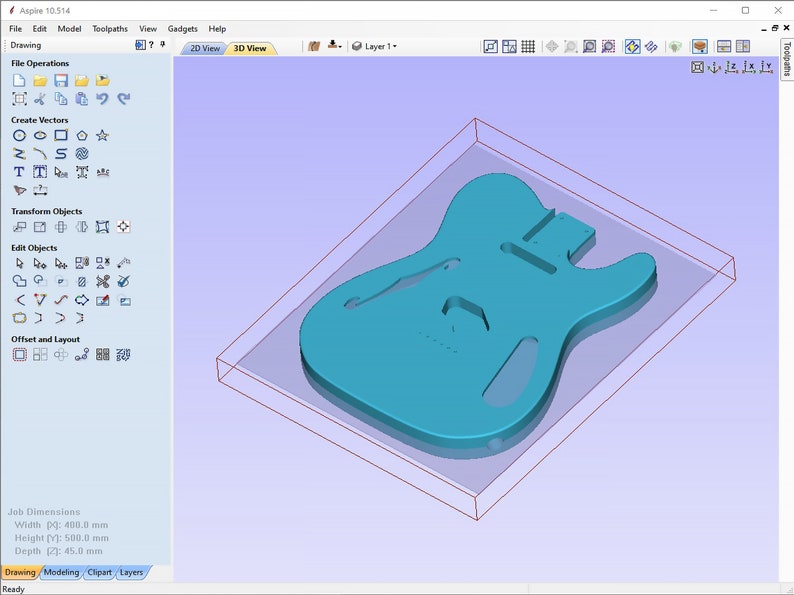Open the Move Selected Objects tool
Viewport: 794px width, 595px height.
[19, 227]
